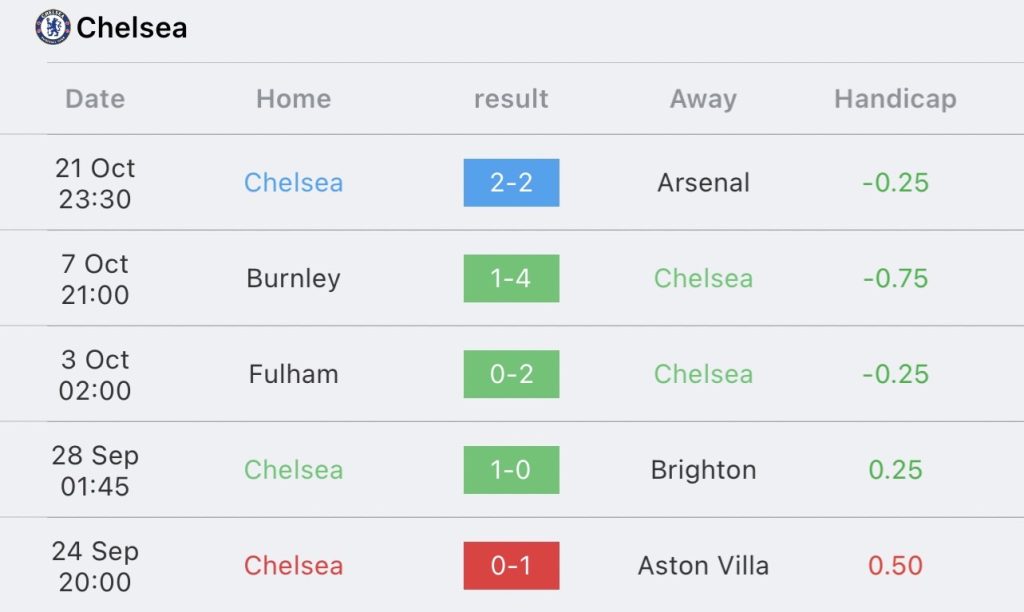Open the green 0-2 result badge
1024x612 pixels.
click(x=511, y=374)
